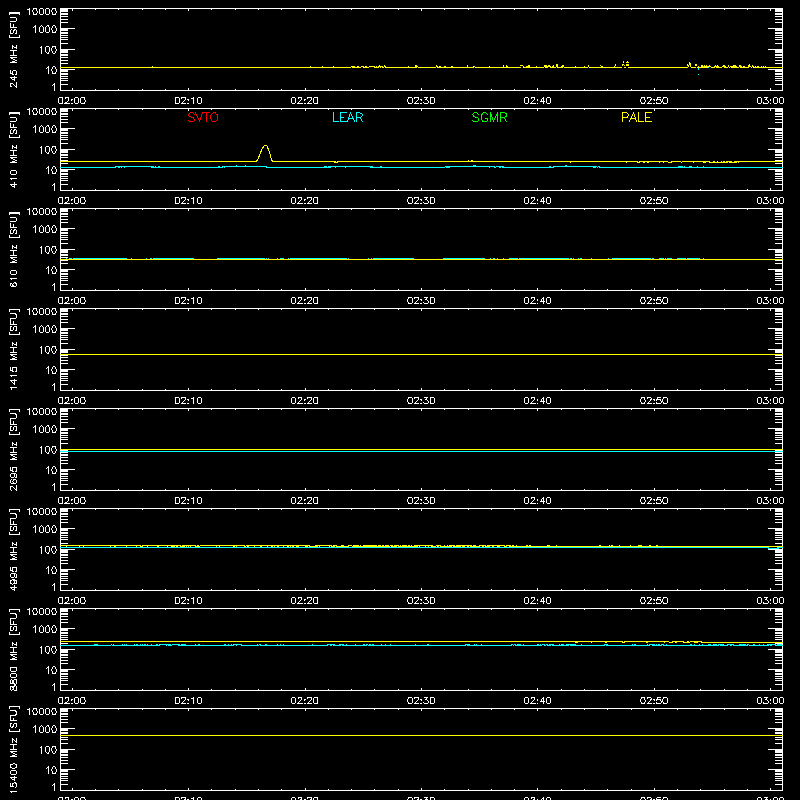The width and height of the screenshot is (800, 800).
Task: Click the 1415 MHz [SFU] axis title
Action: [14, 349]
